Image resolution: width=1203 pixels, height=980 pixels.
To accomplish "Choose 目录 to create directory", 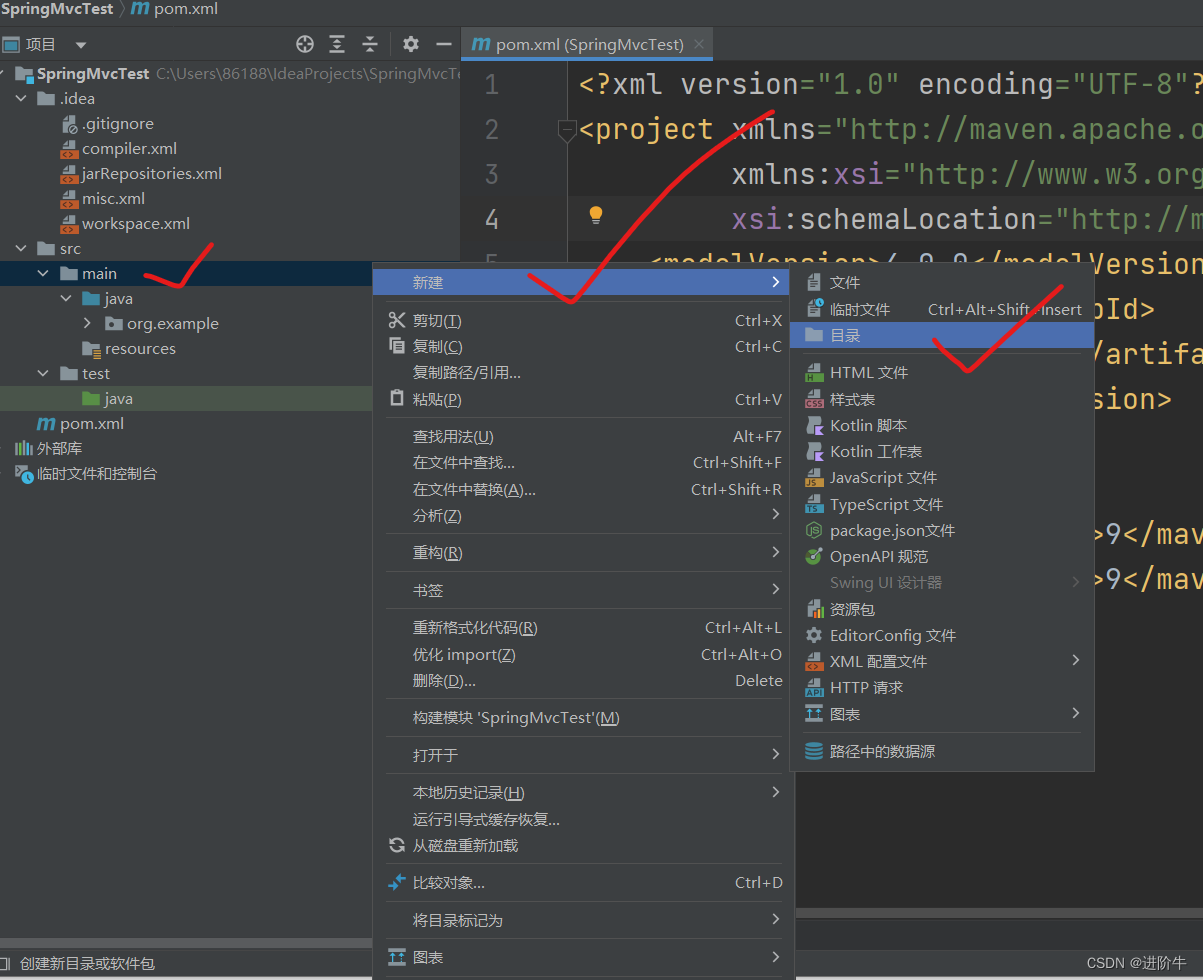I will point(942,336).
